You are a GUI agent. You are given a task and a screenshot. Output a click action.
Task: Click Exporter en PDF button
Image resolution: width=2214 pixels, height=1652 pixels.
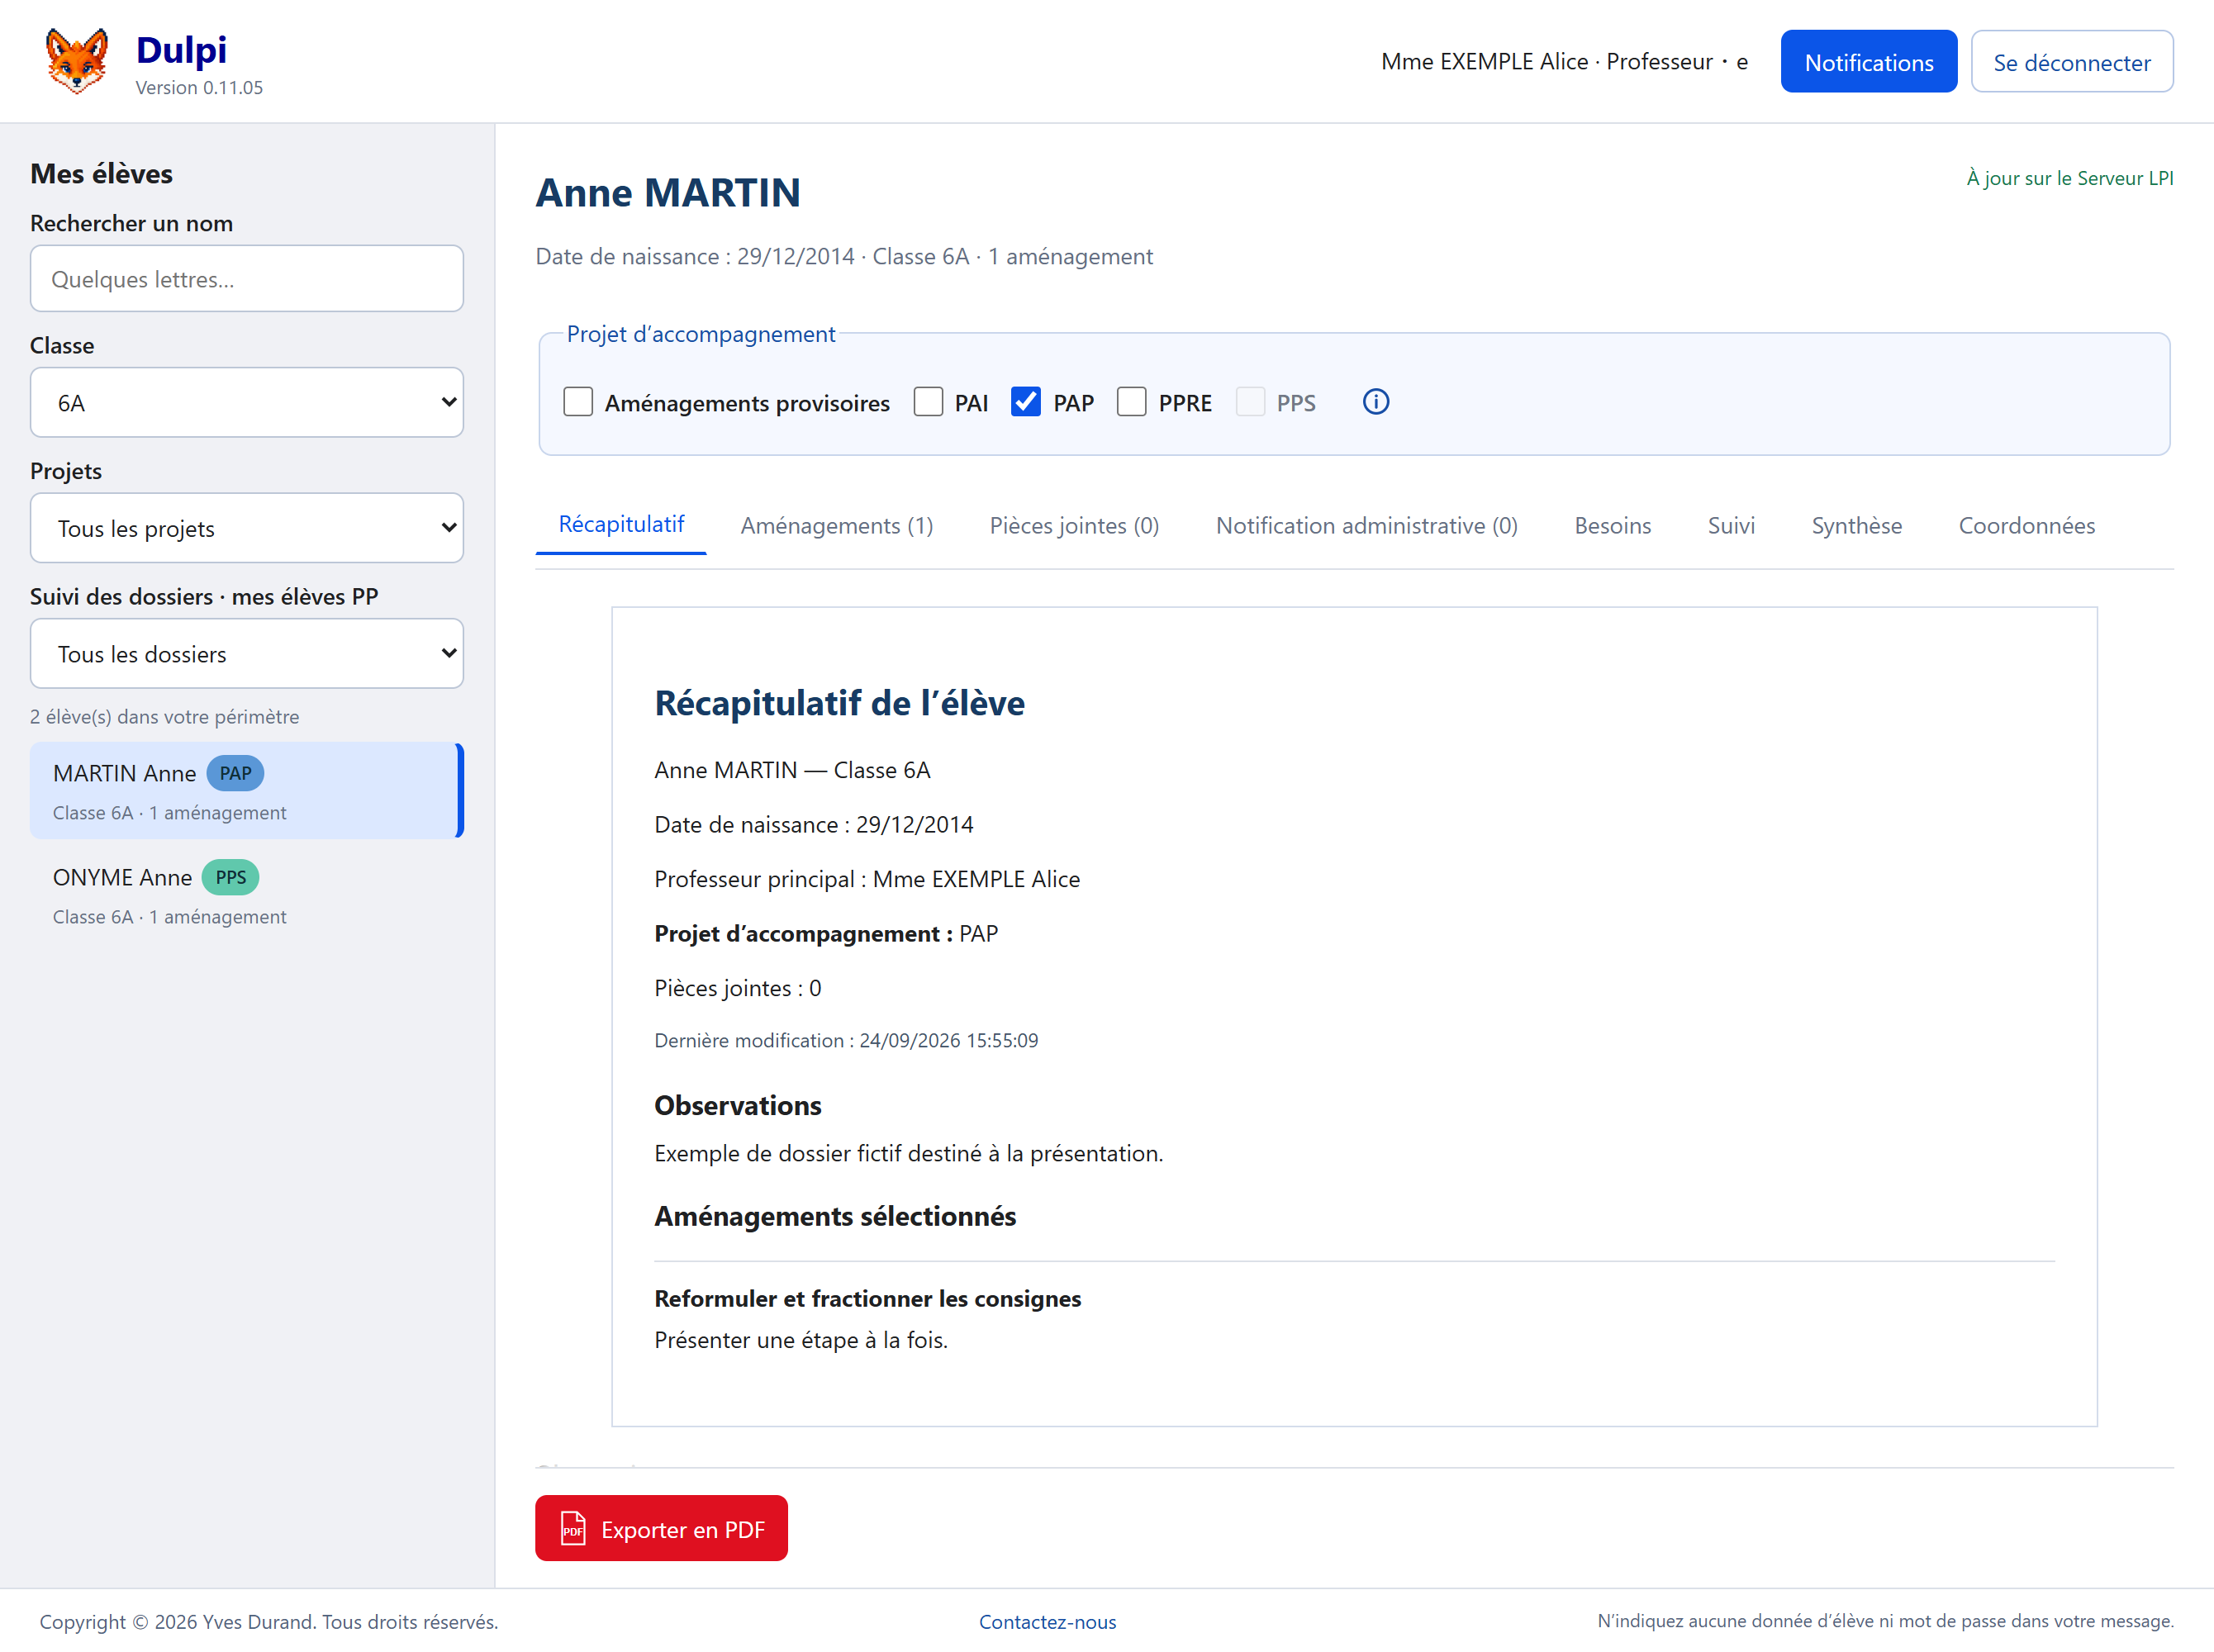point(661,1528)
